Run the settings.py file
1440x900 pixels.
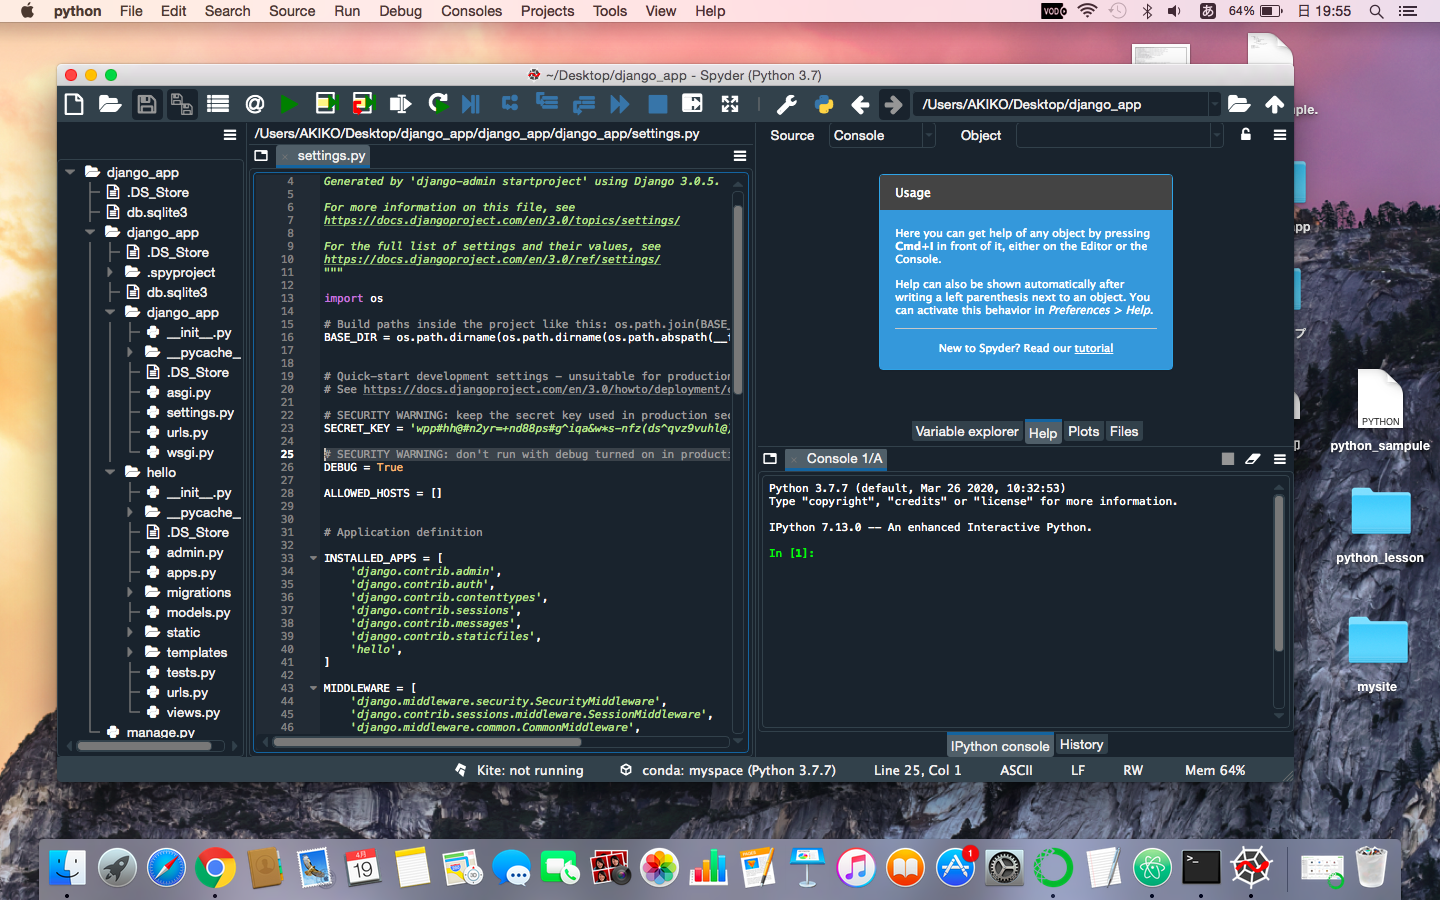click(x=289, y=103)
